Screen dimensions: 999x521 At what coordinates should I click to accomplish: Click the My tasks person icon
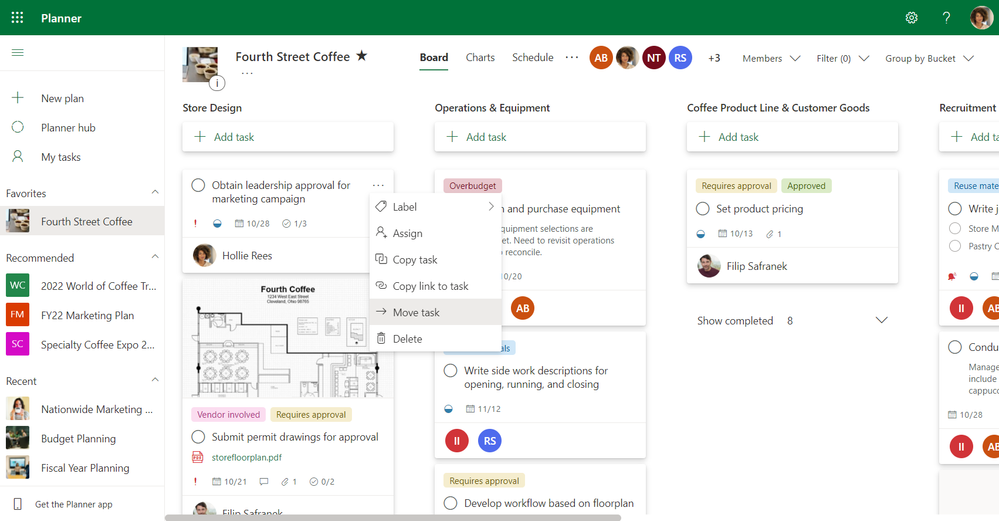pos(18,156)
